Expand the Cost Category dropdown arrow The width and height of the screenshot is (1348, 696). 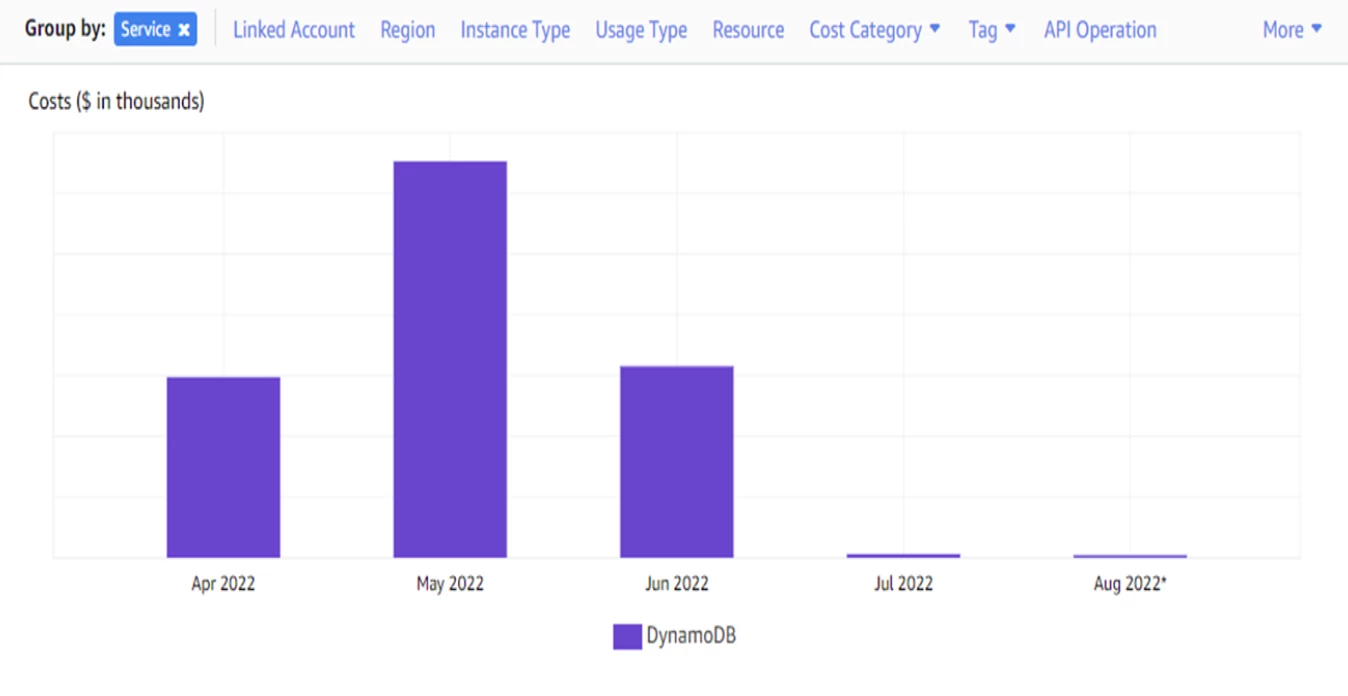[935, 29]
